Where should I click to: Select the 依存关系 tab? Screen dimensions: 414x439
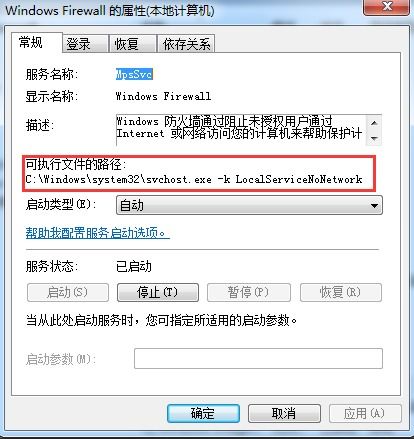click(186, 44)
